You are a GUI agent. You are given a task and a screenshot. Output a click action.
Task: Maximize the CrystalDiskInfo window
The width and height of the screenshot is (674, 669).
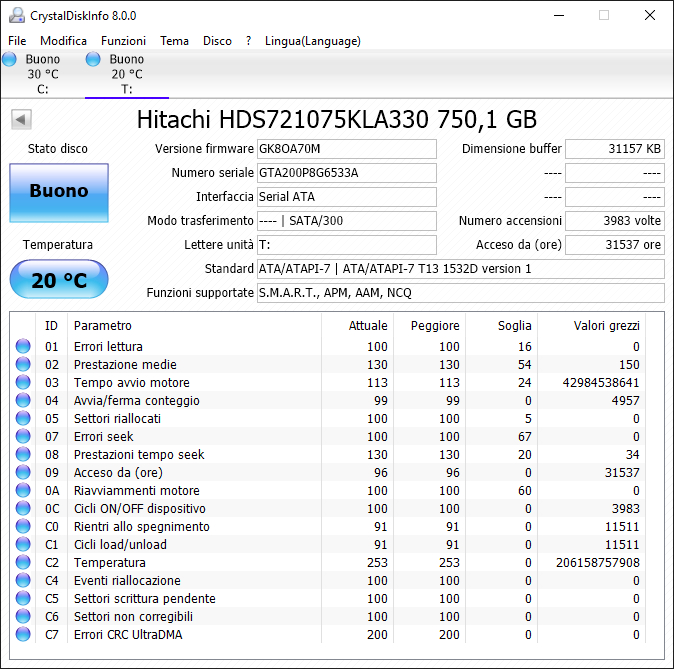pyautogui.click(x=604, y=15)
